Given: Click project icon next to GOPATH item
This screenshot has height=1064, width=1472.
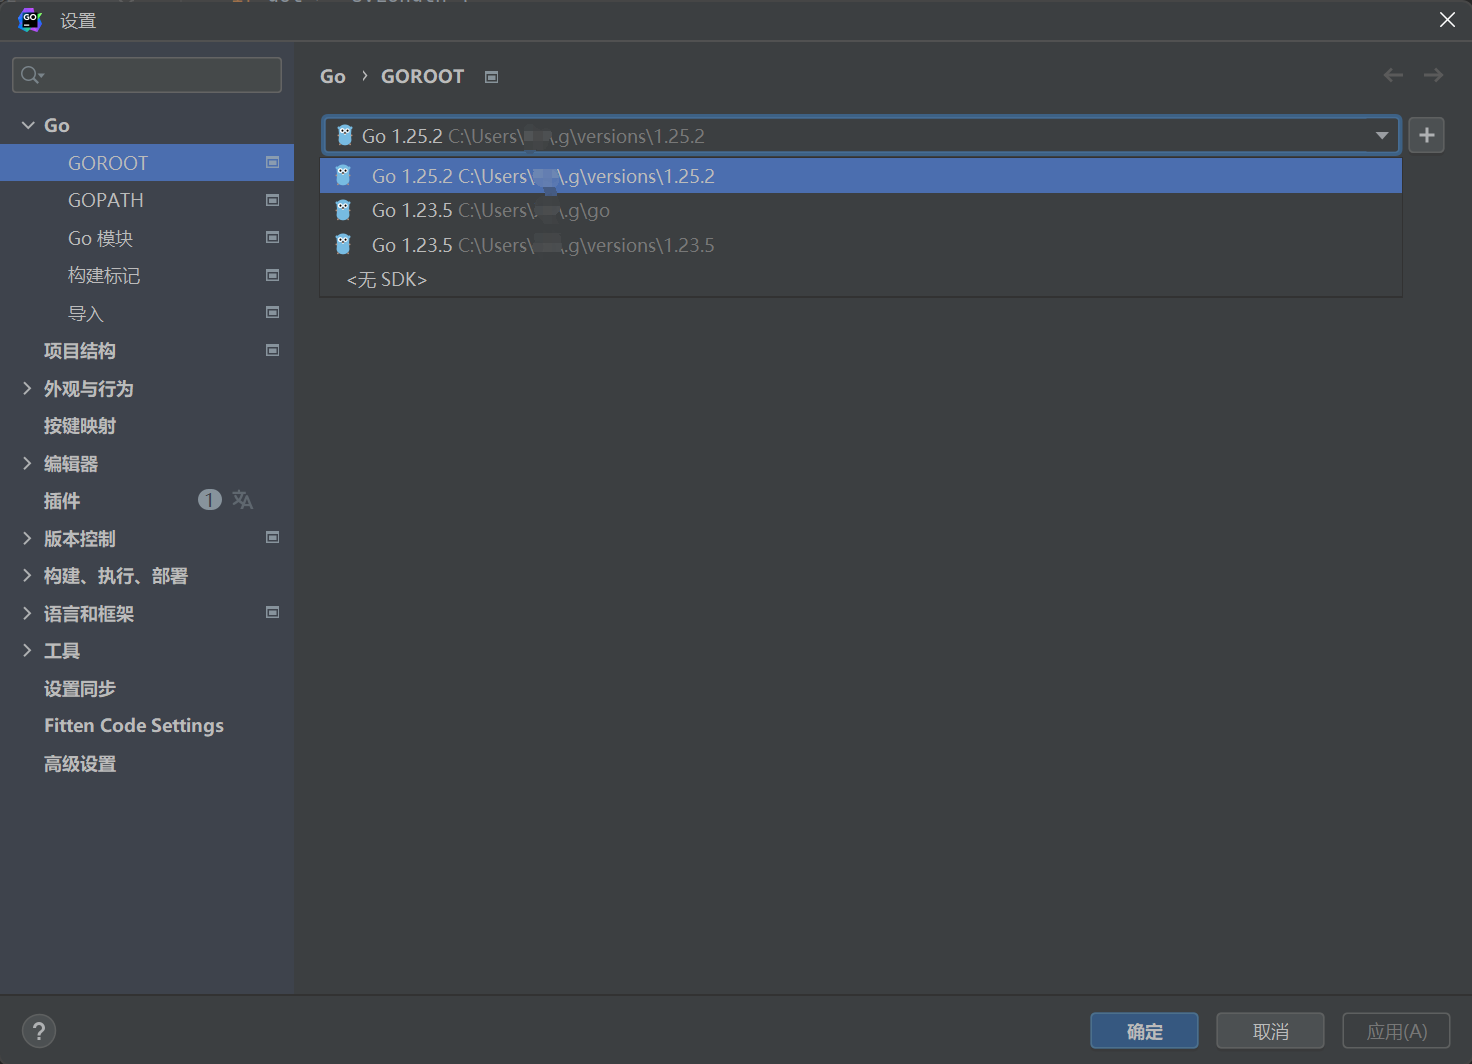Looking at the screenshot, I should coord(272,200).
